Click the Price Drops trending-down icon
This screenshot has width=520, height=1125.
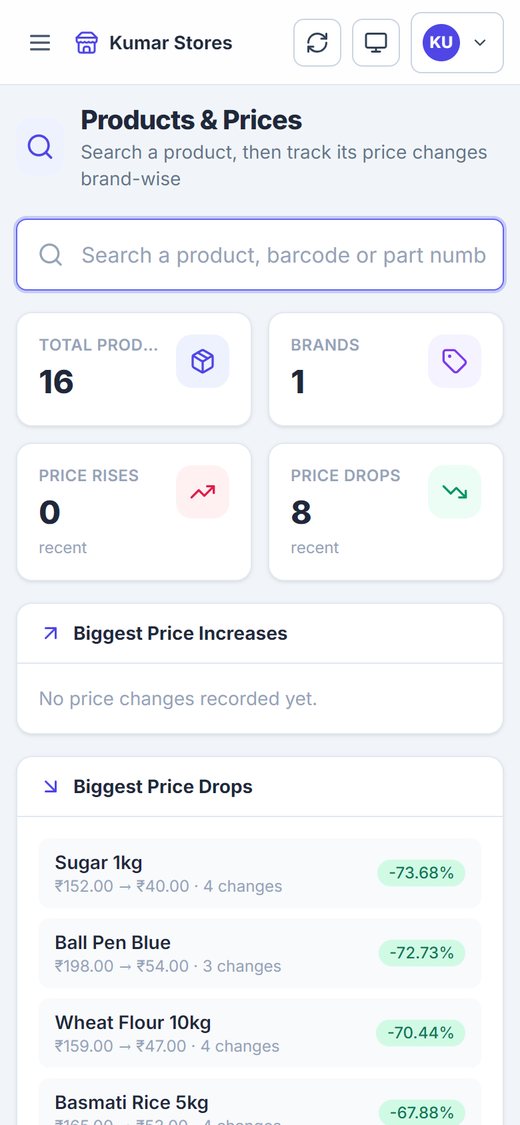point(455,492)
